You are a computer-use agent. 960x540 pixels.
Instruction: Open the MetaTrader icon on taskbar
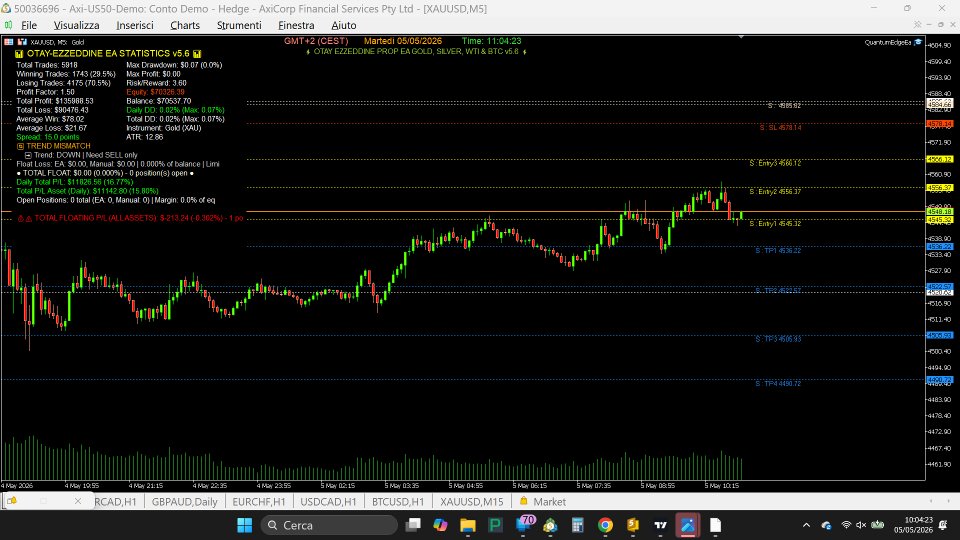click(550, 525)
